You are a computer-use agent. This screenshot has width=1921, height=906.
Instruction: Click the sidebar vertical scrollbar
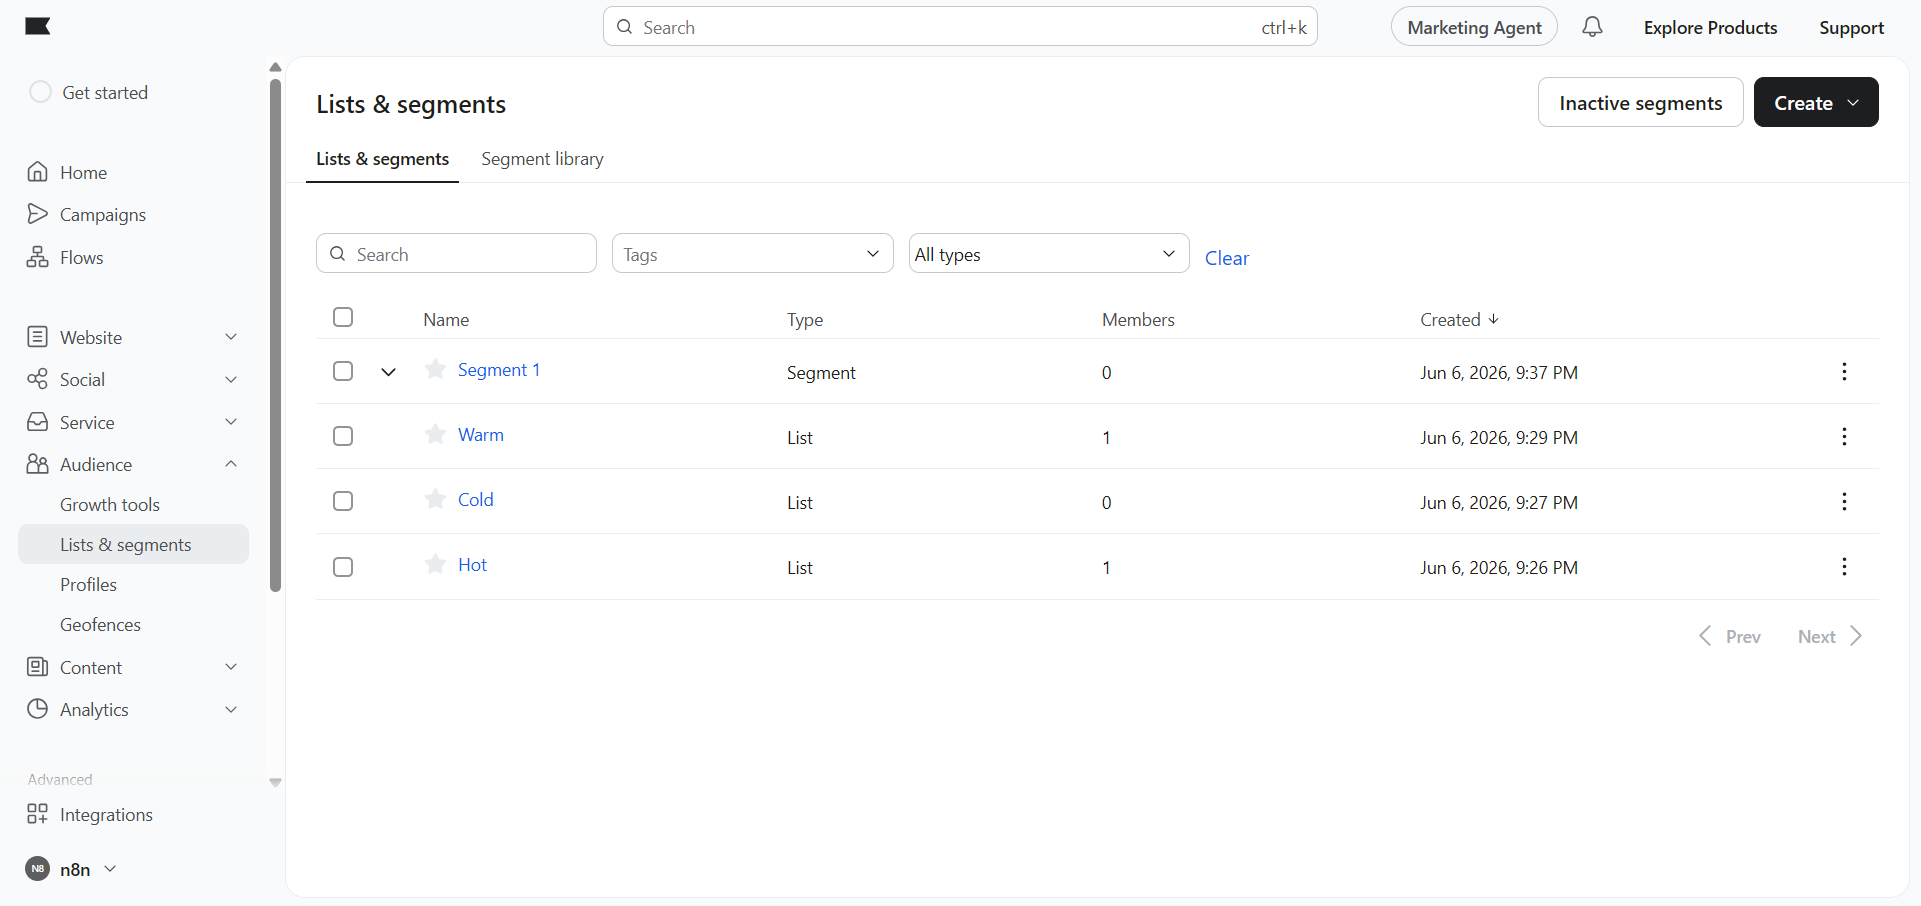coord(275,335)
